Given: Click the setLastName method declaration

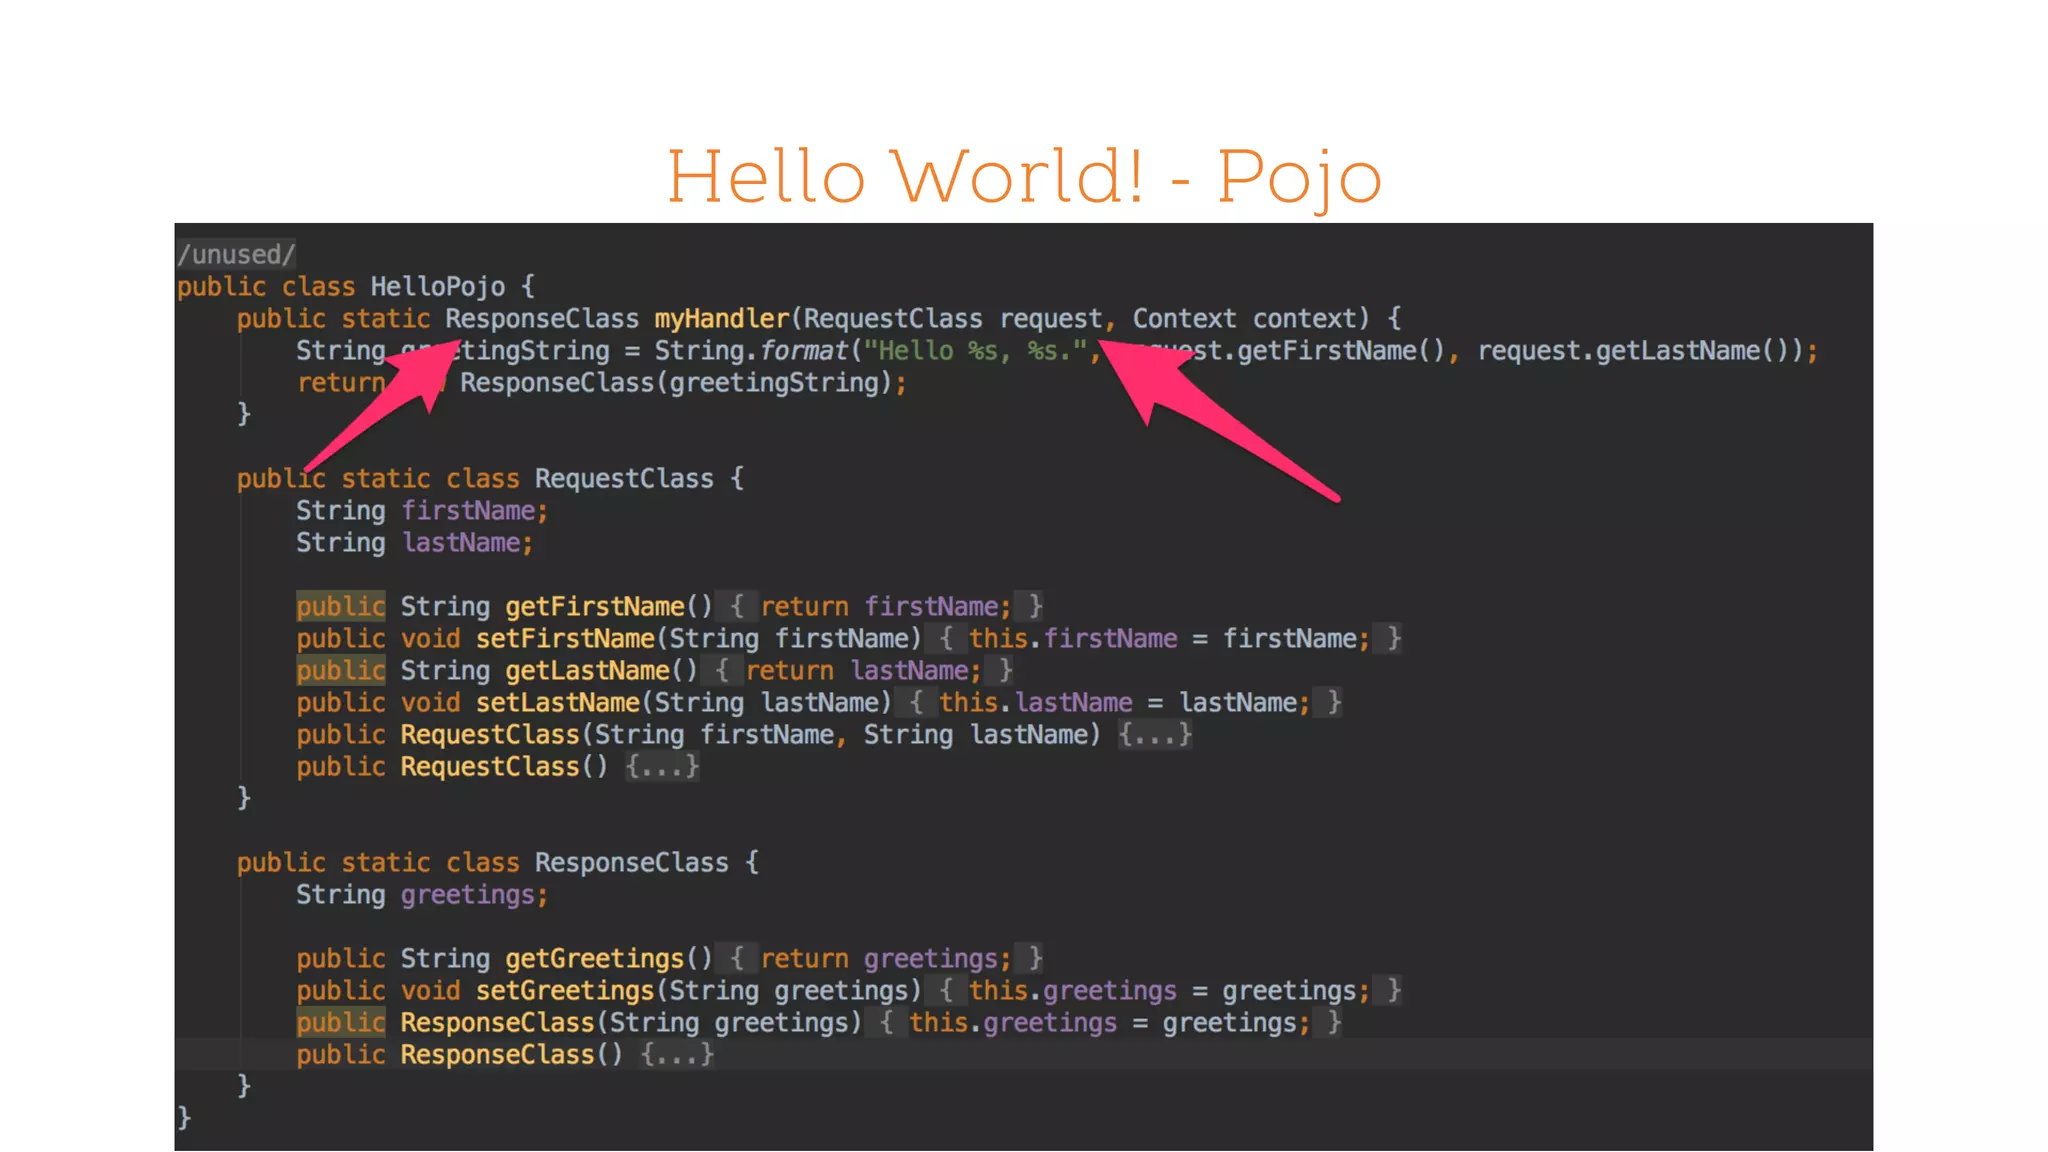Looking at the screenshot, I should click(x=557, y=703).
